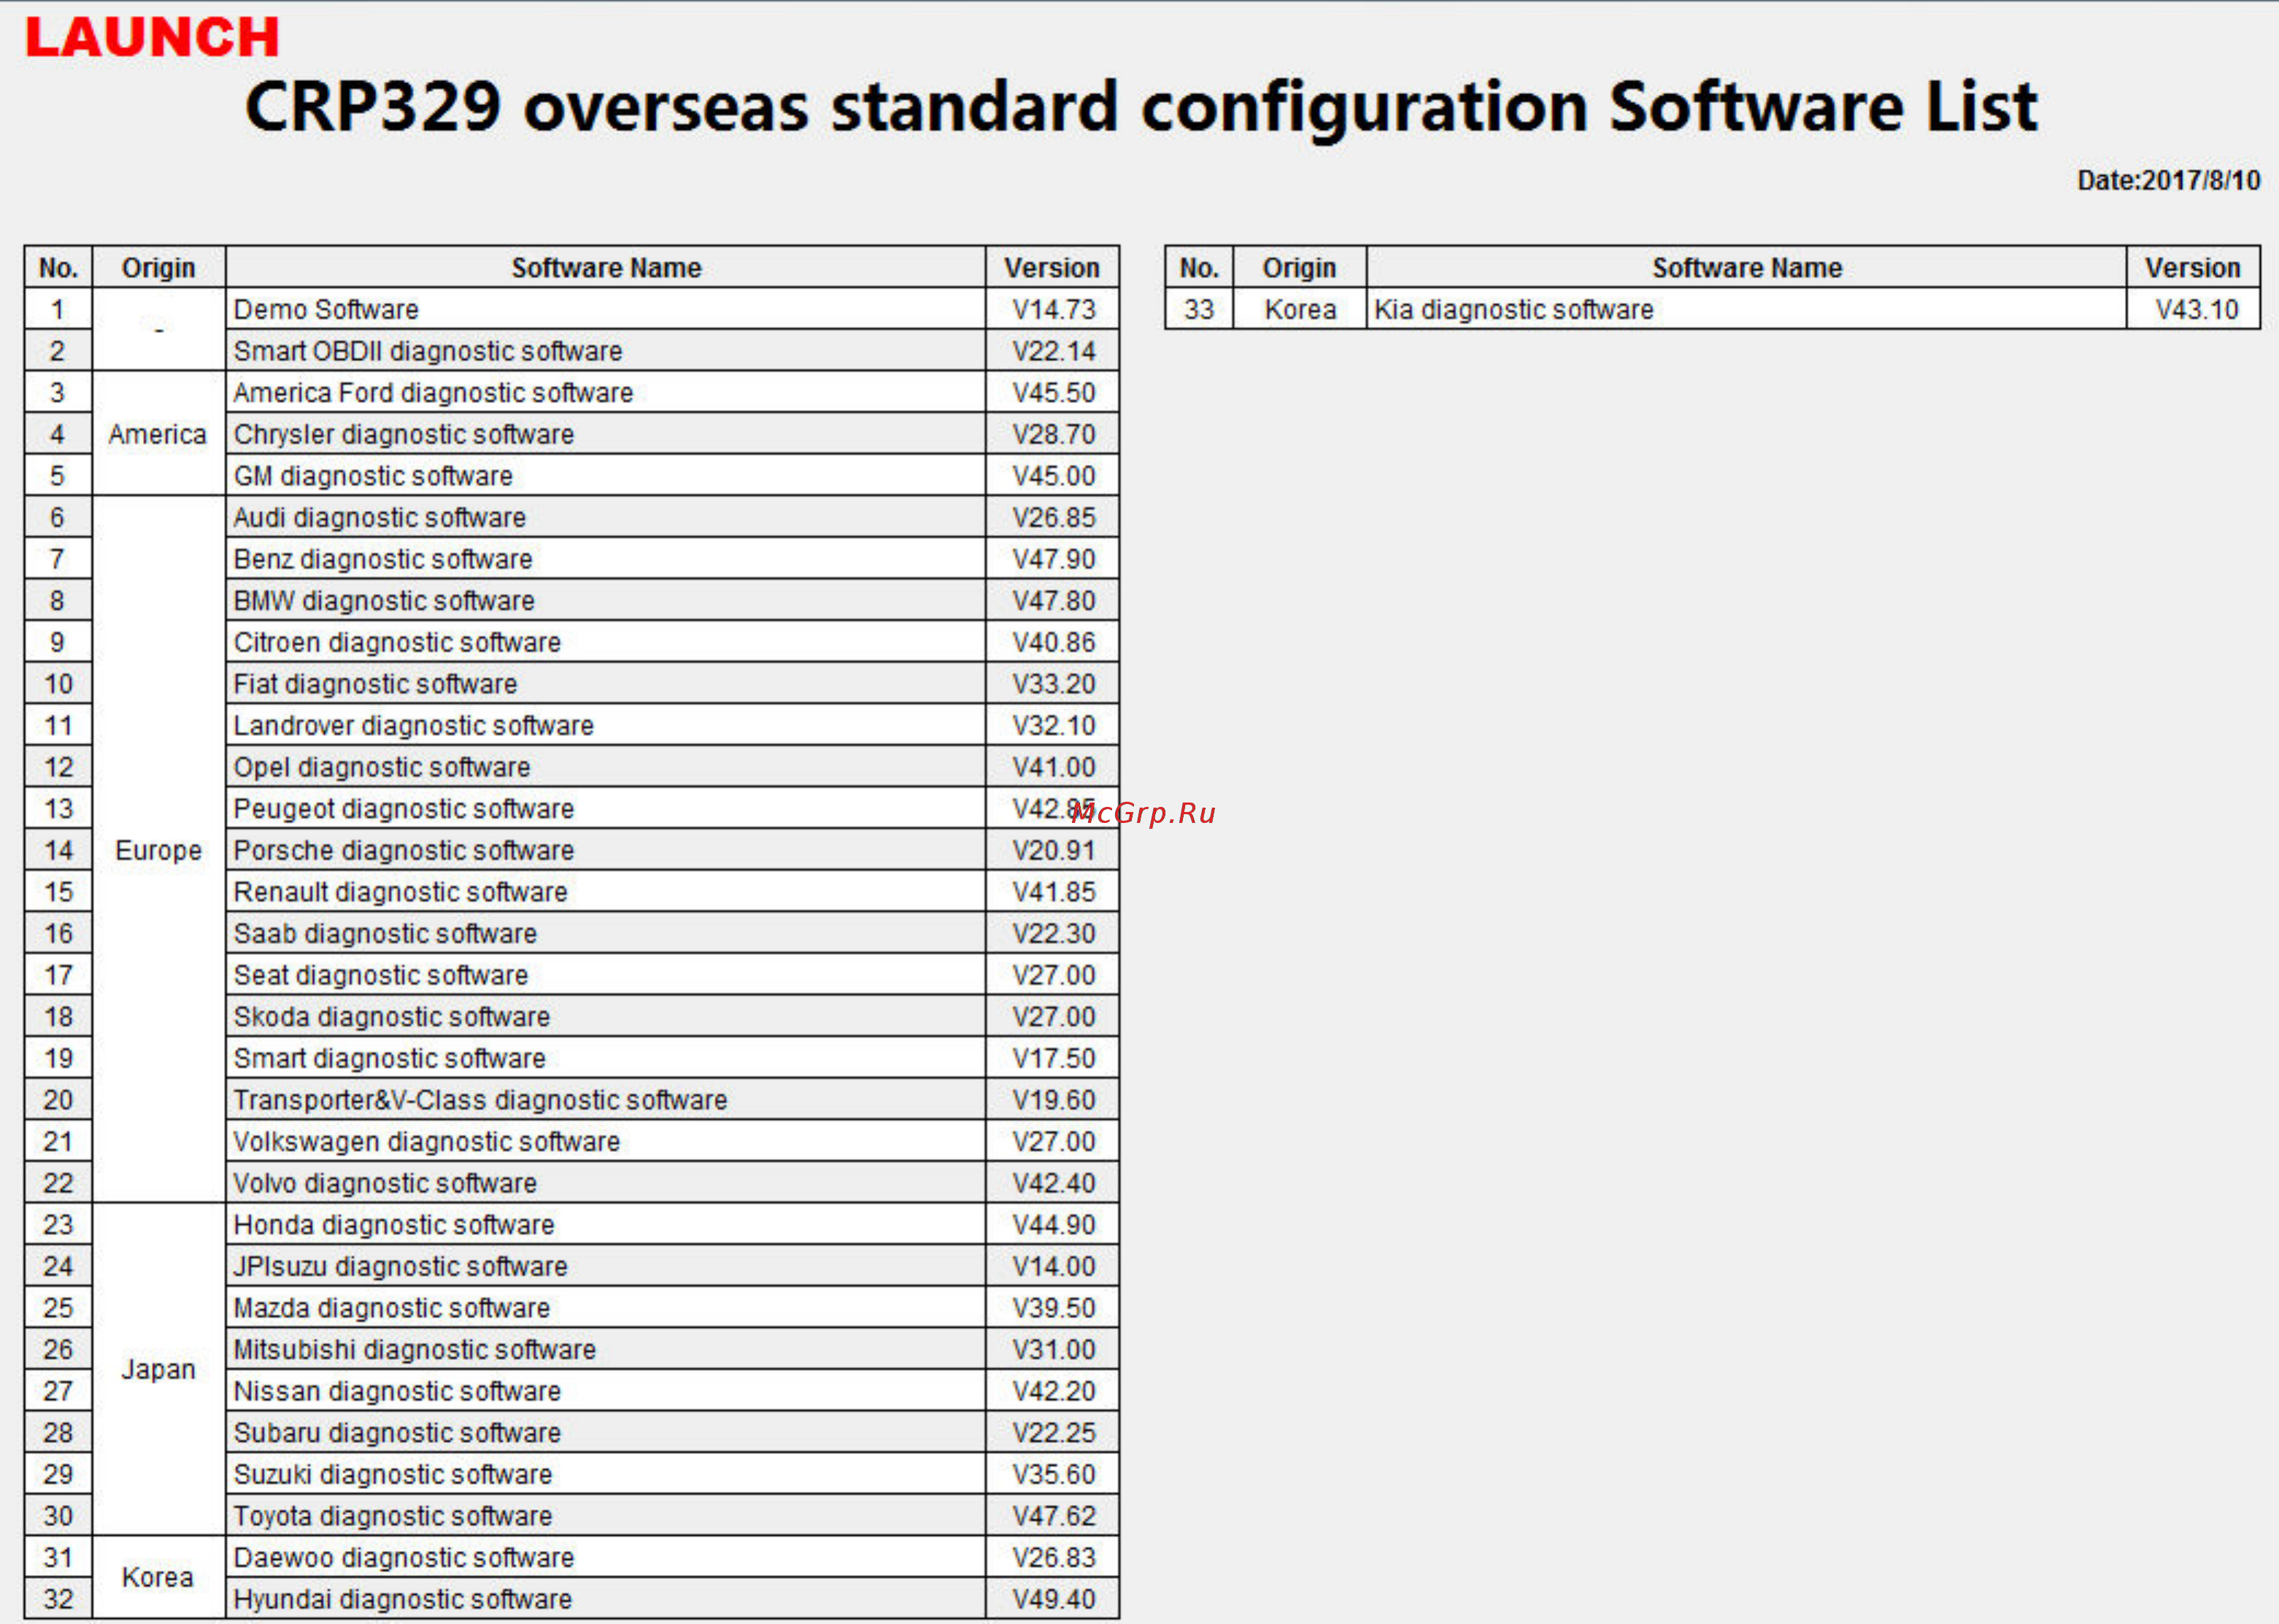Click row number 16 beside Saab
The width and height of the screenshot is (2279, 1624).
pyautogui.click(x=58, y=934)
